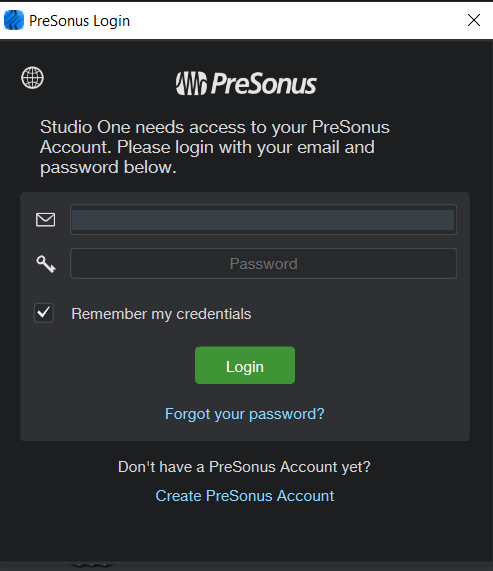Image resolution: width=493 pixels, height=571 pixels.
Task: Click blank title bar space before close
Action: click(291, 20)
